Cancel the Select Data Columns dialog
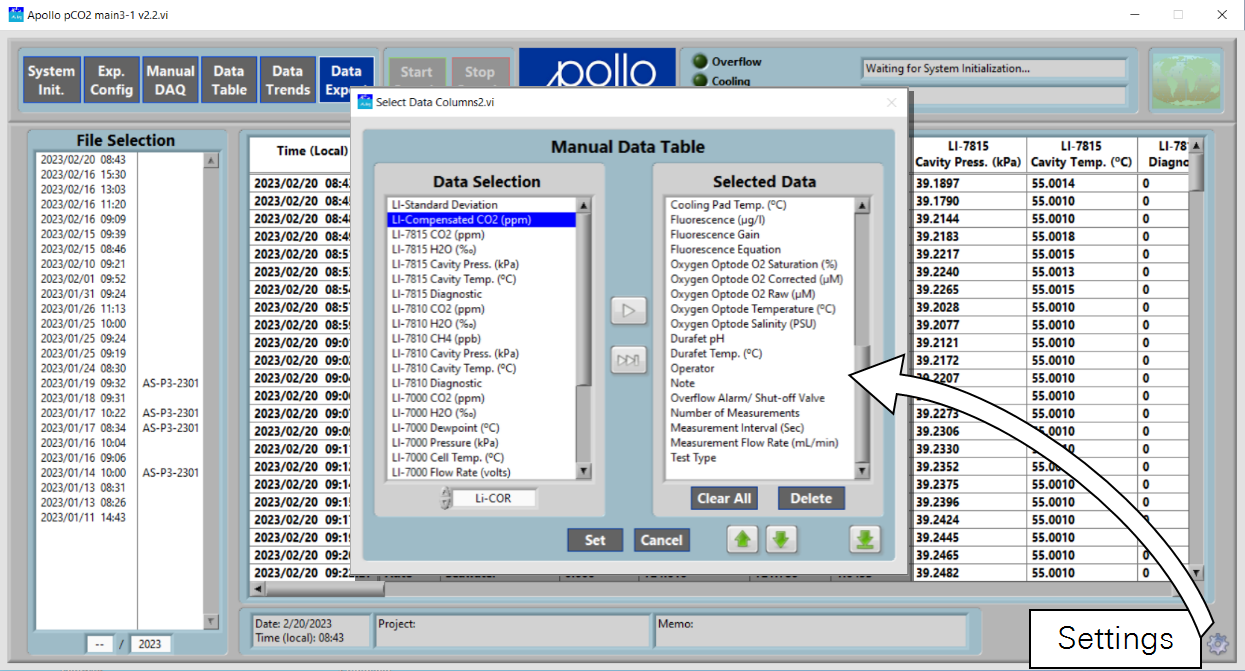 pos(661,540)
